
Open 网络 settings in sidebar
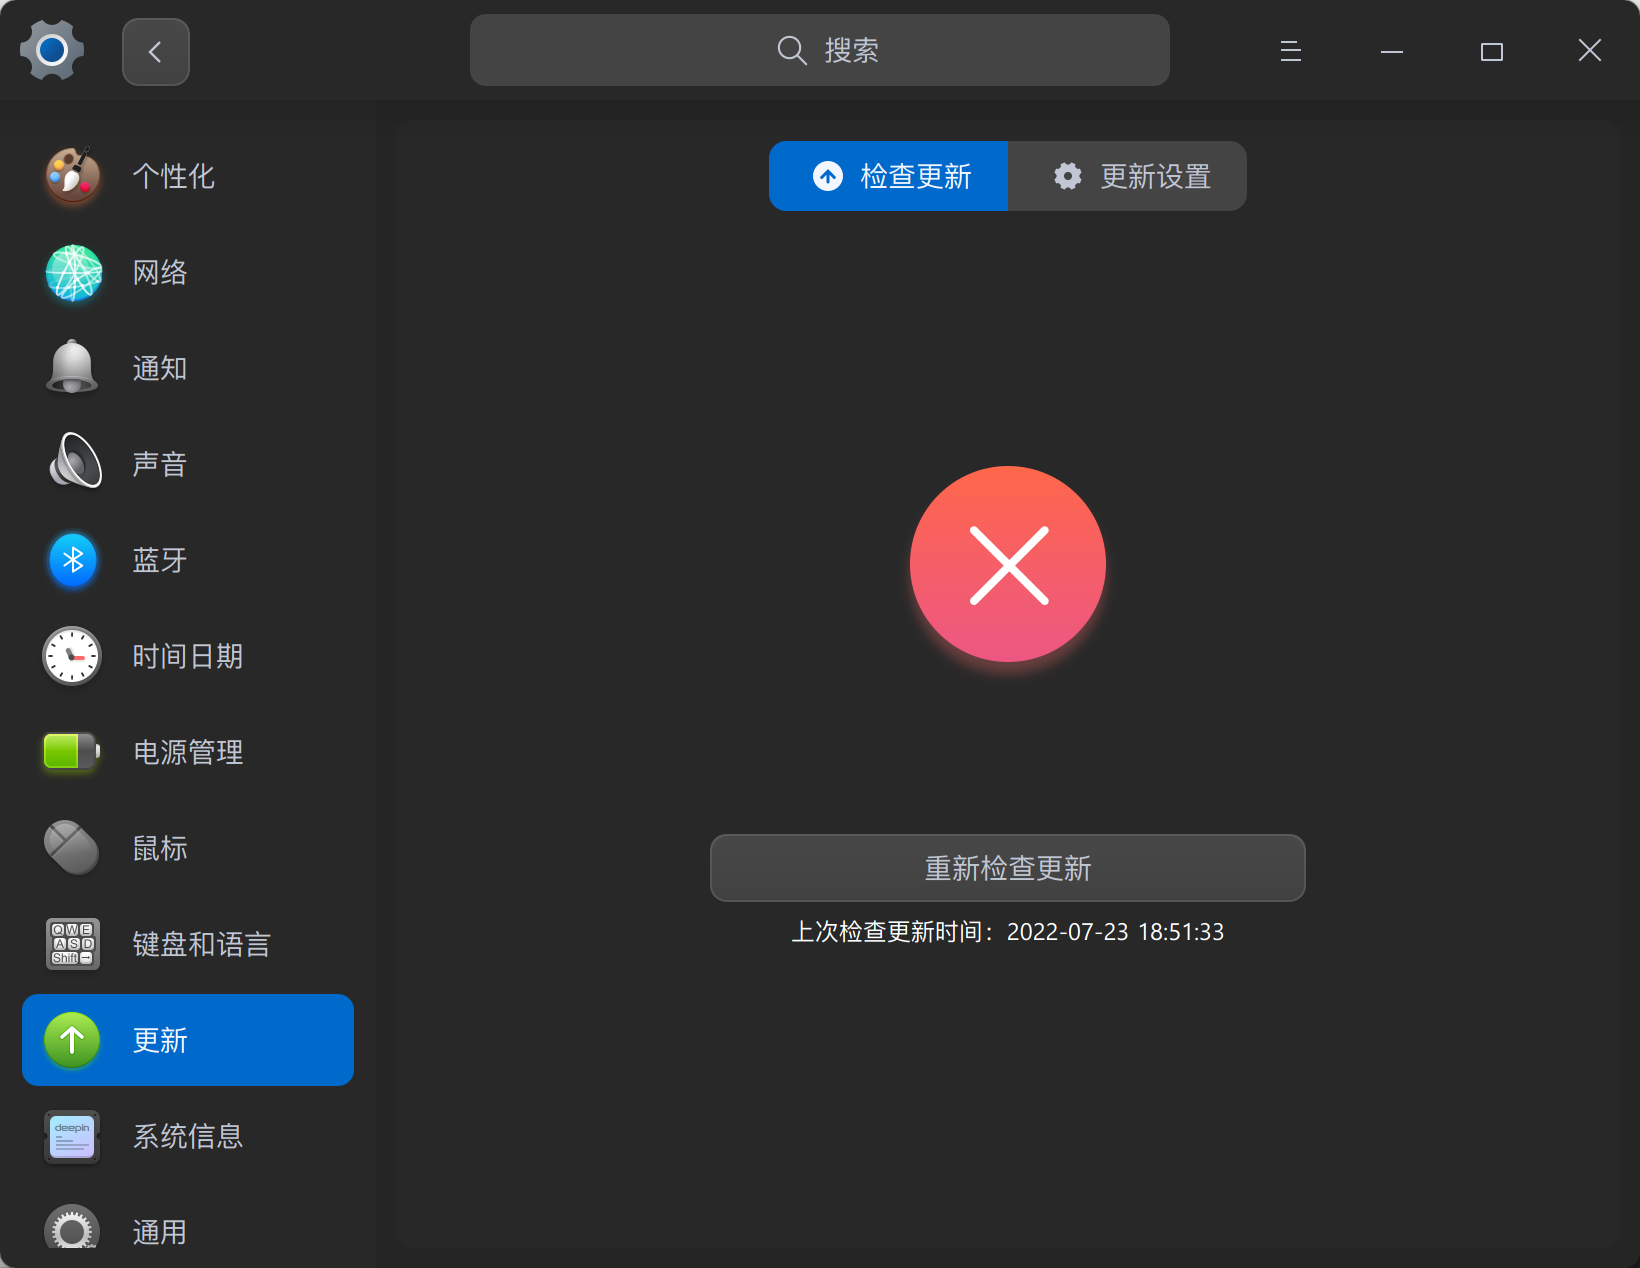188,272
